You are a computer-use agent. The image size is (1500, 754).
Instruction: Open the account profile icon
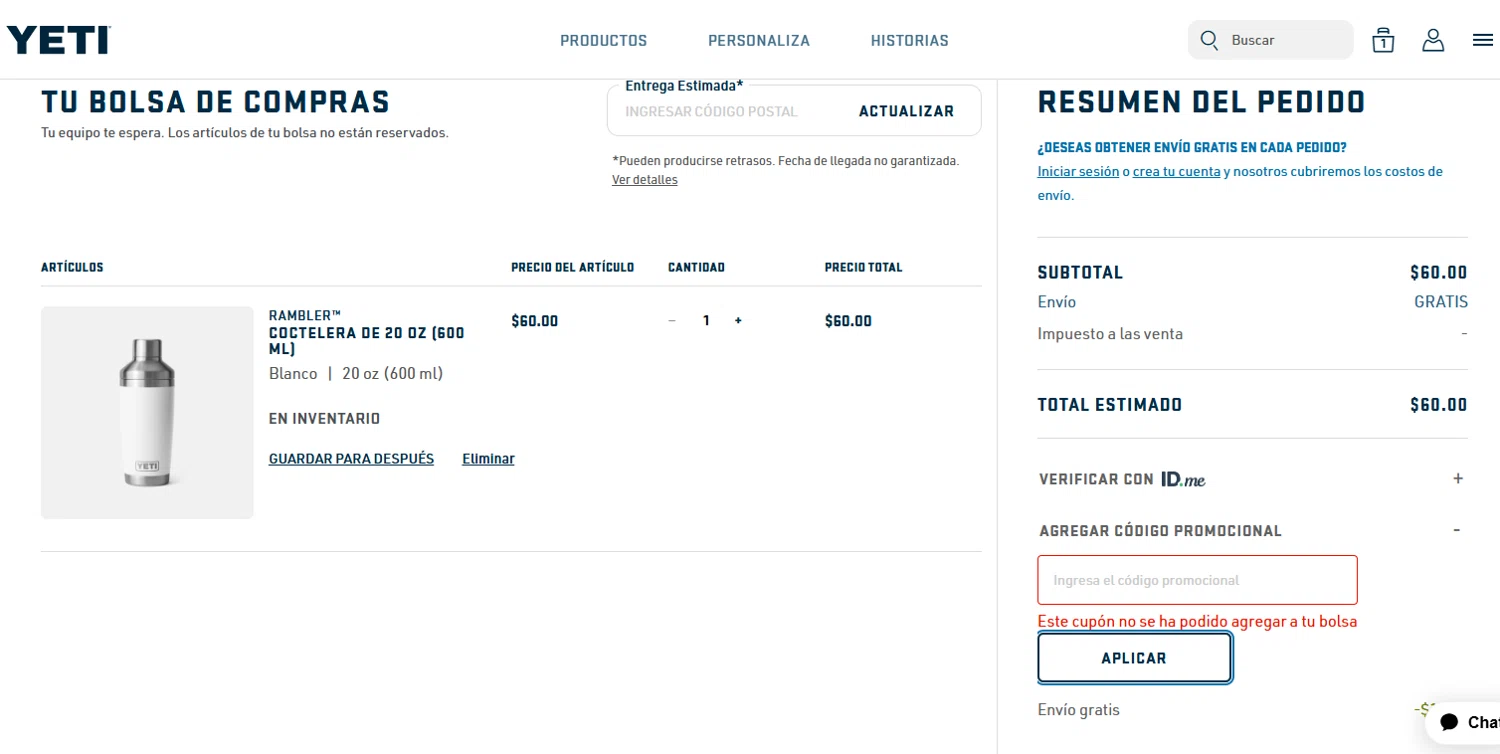click(x=1433, y=40)
